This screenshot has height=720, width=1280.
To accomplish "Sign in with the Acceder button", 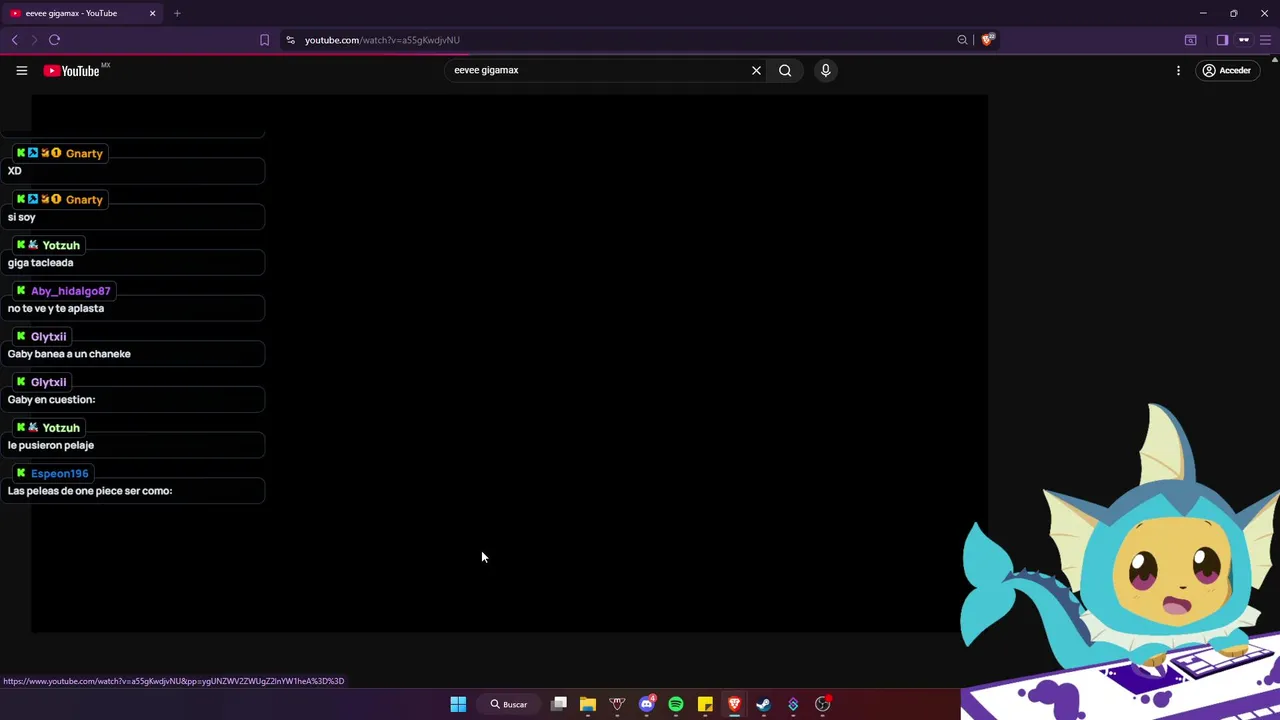I will [x=1227, y=70].
